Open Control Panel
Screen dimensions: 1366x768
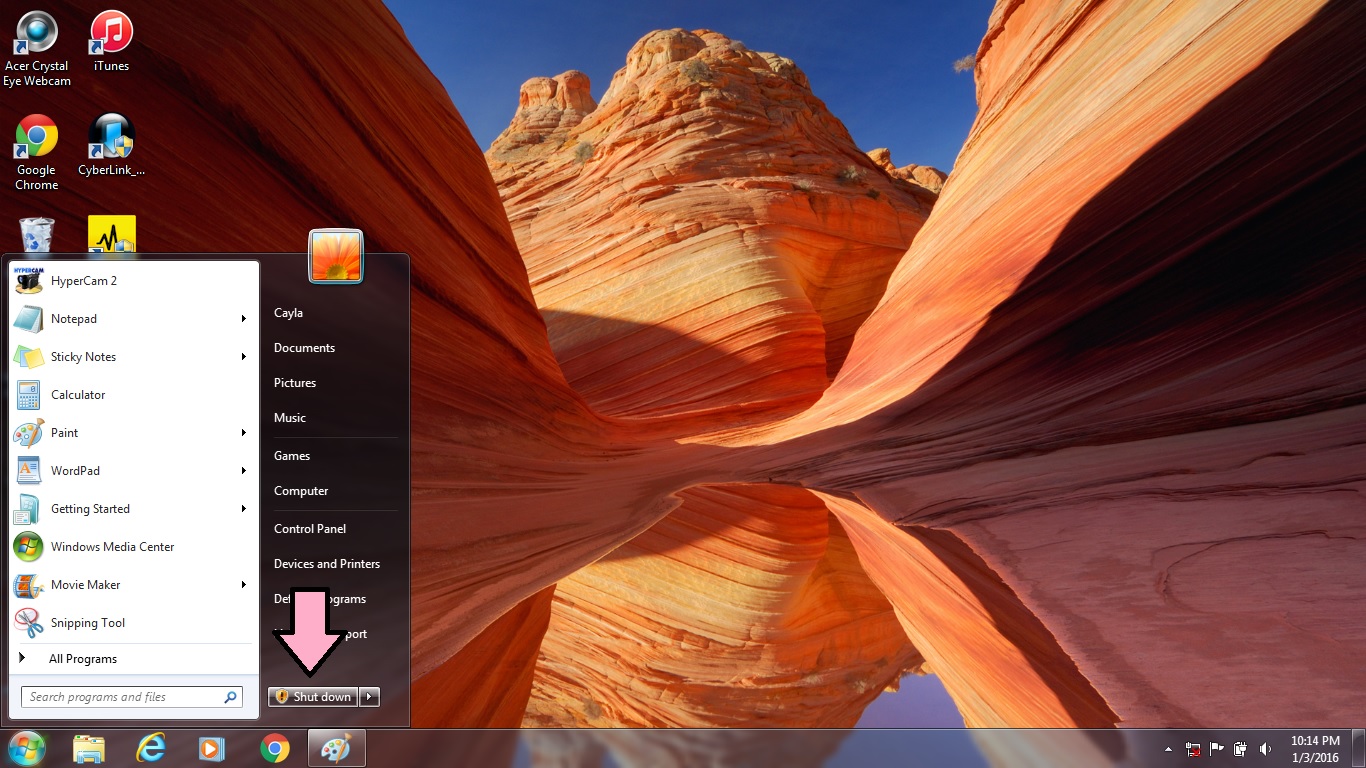[310, 529]
